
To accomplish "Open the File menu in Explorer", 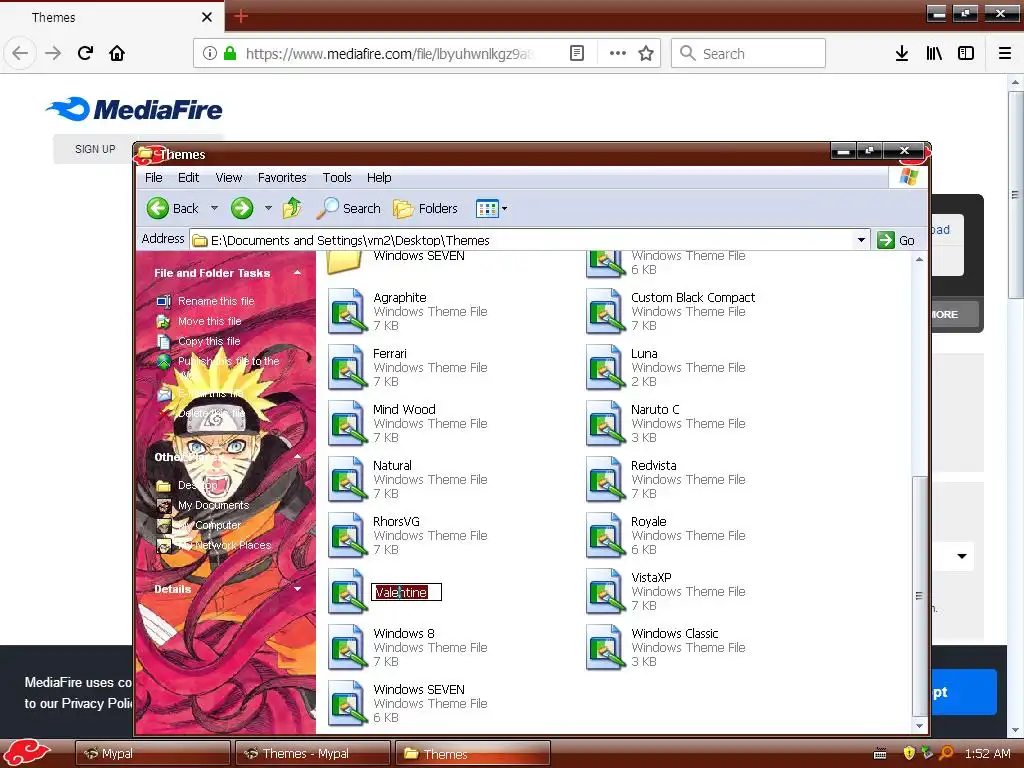I will [153, 178].
